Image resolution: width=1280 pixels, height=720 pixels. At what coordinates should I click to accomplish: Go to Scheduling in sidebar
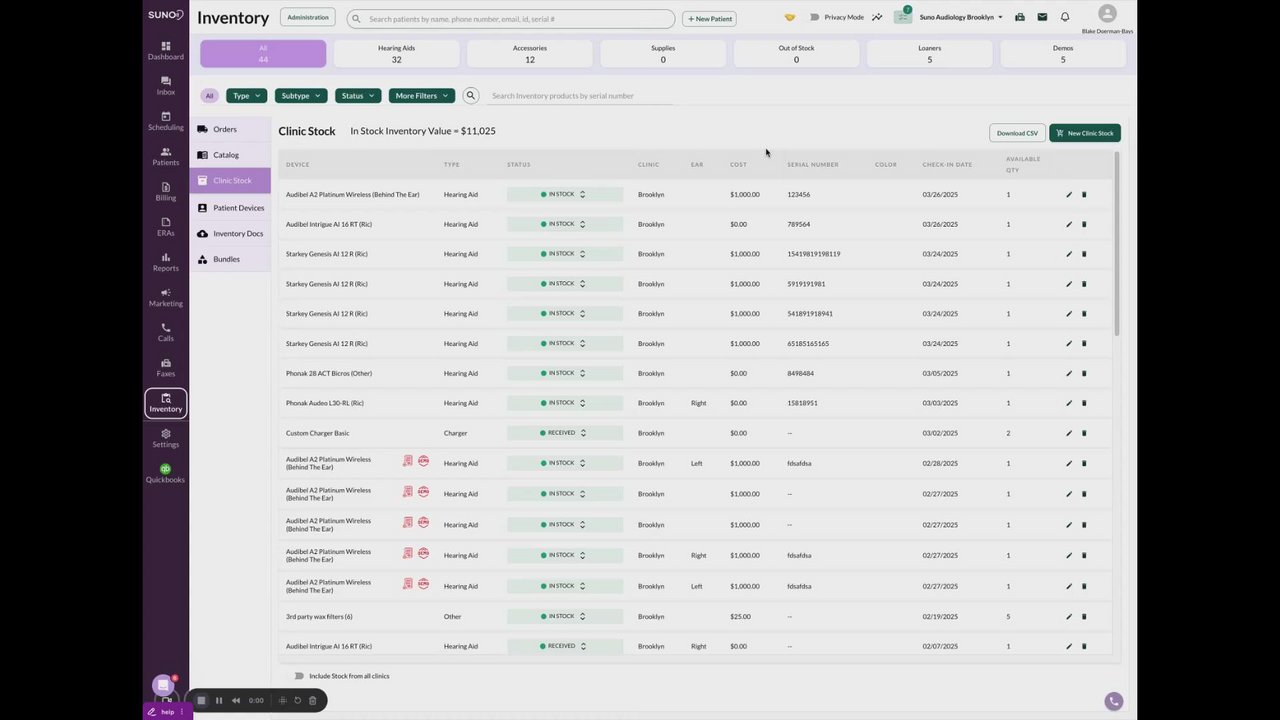(x=166, y=121)
